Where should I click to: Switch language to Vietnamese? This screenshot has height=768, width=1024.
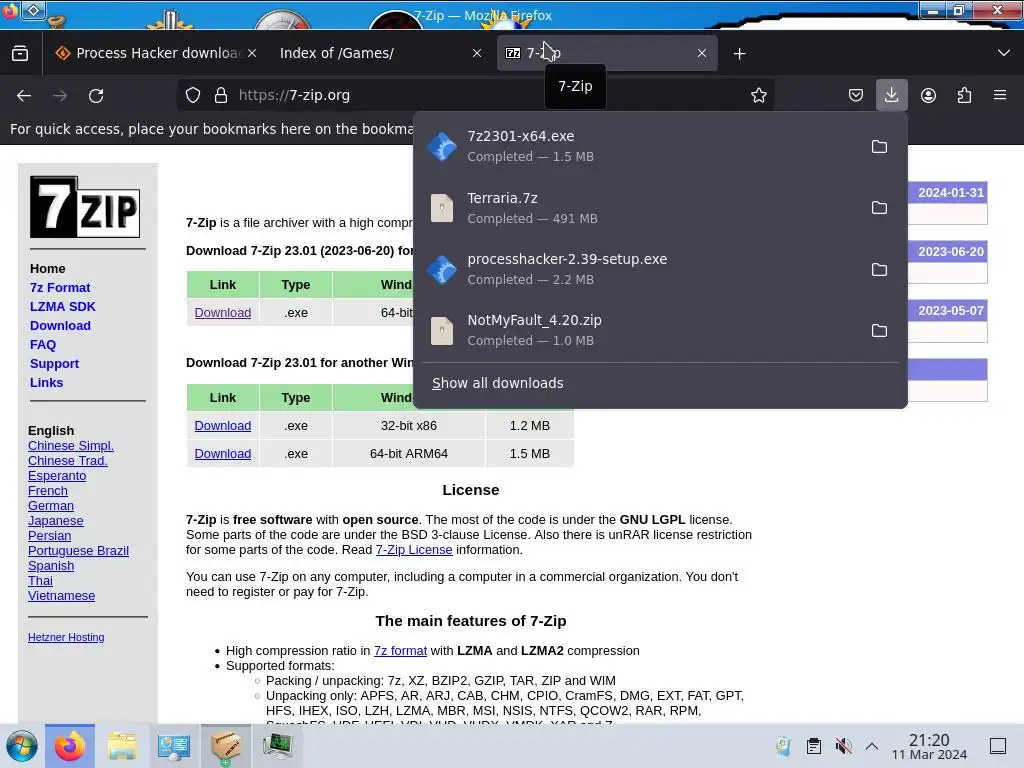pos(61,596)
